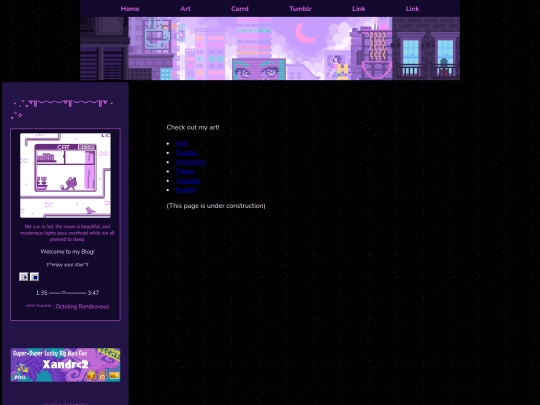Click the 'Octoling Rendezvous' now playing title
The width and height of the screenshot is (540, 405).
pos(82,307)
